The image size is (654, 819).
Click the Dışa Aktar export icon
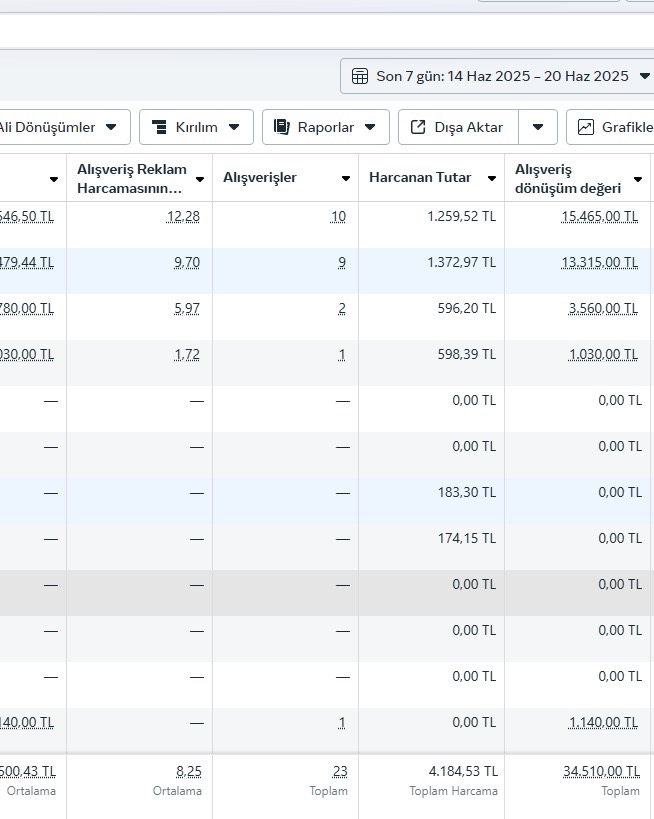pos(418,127)
